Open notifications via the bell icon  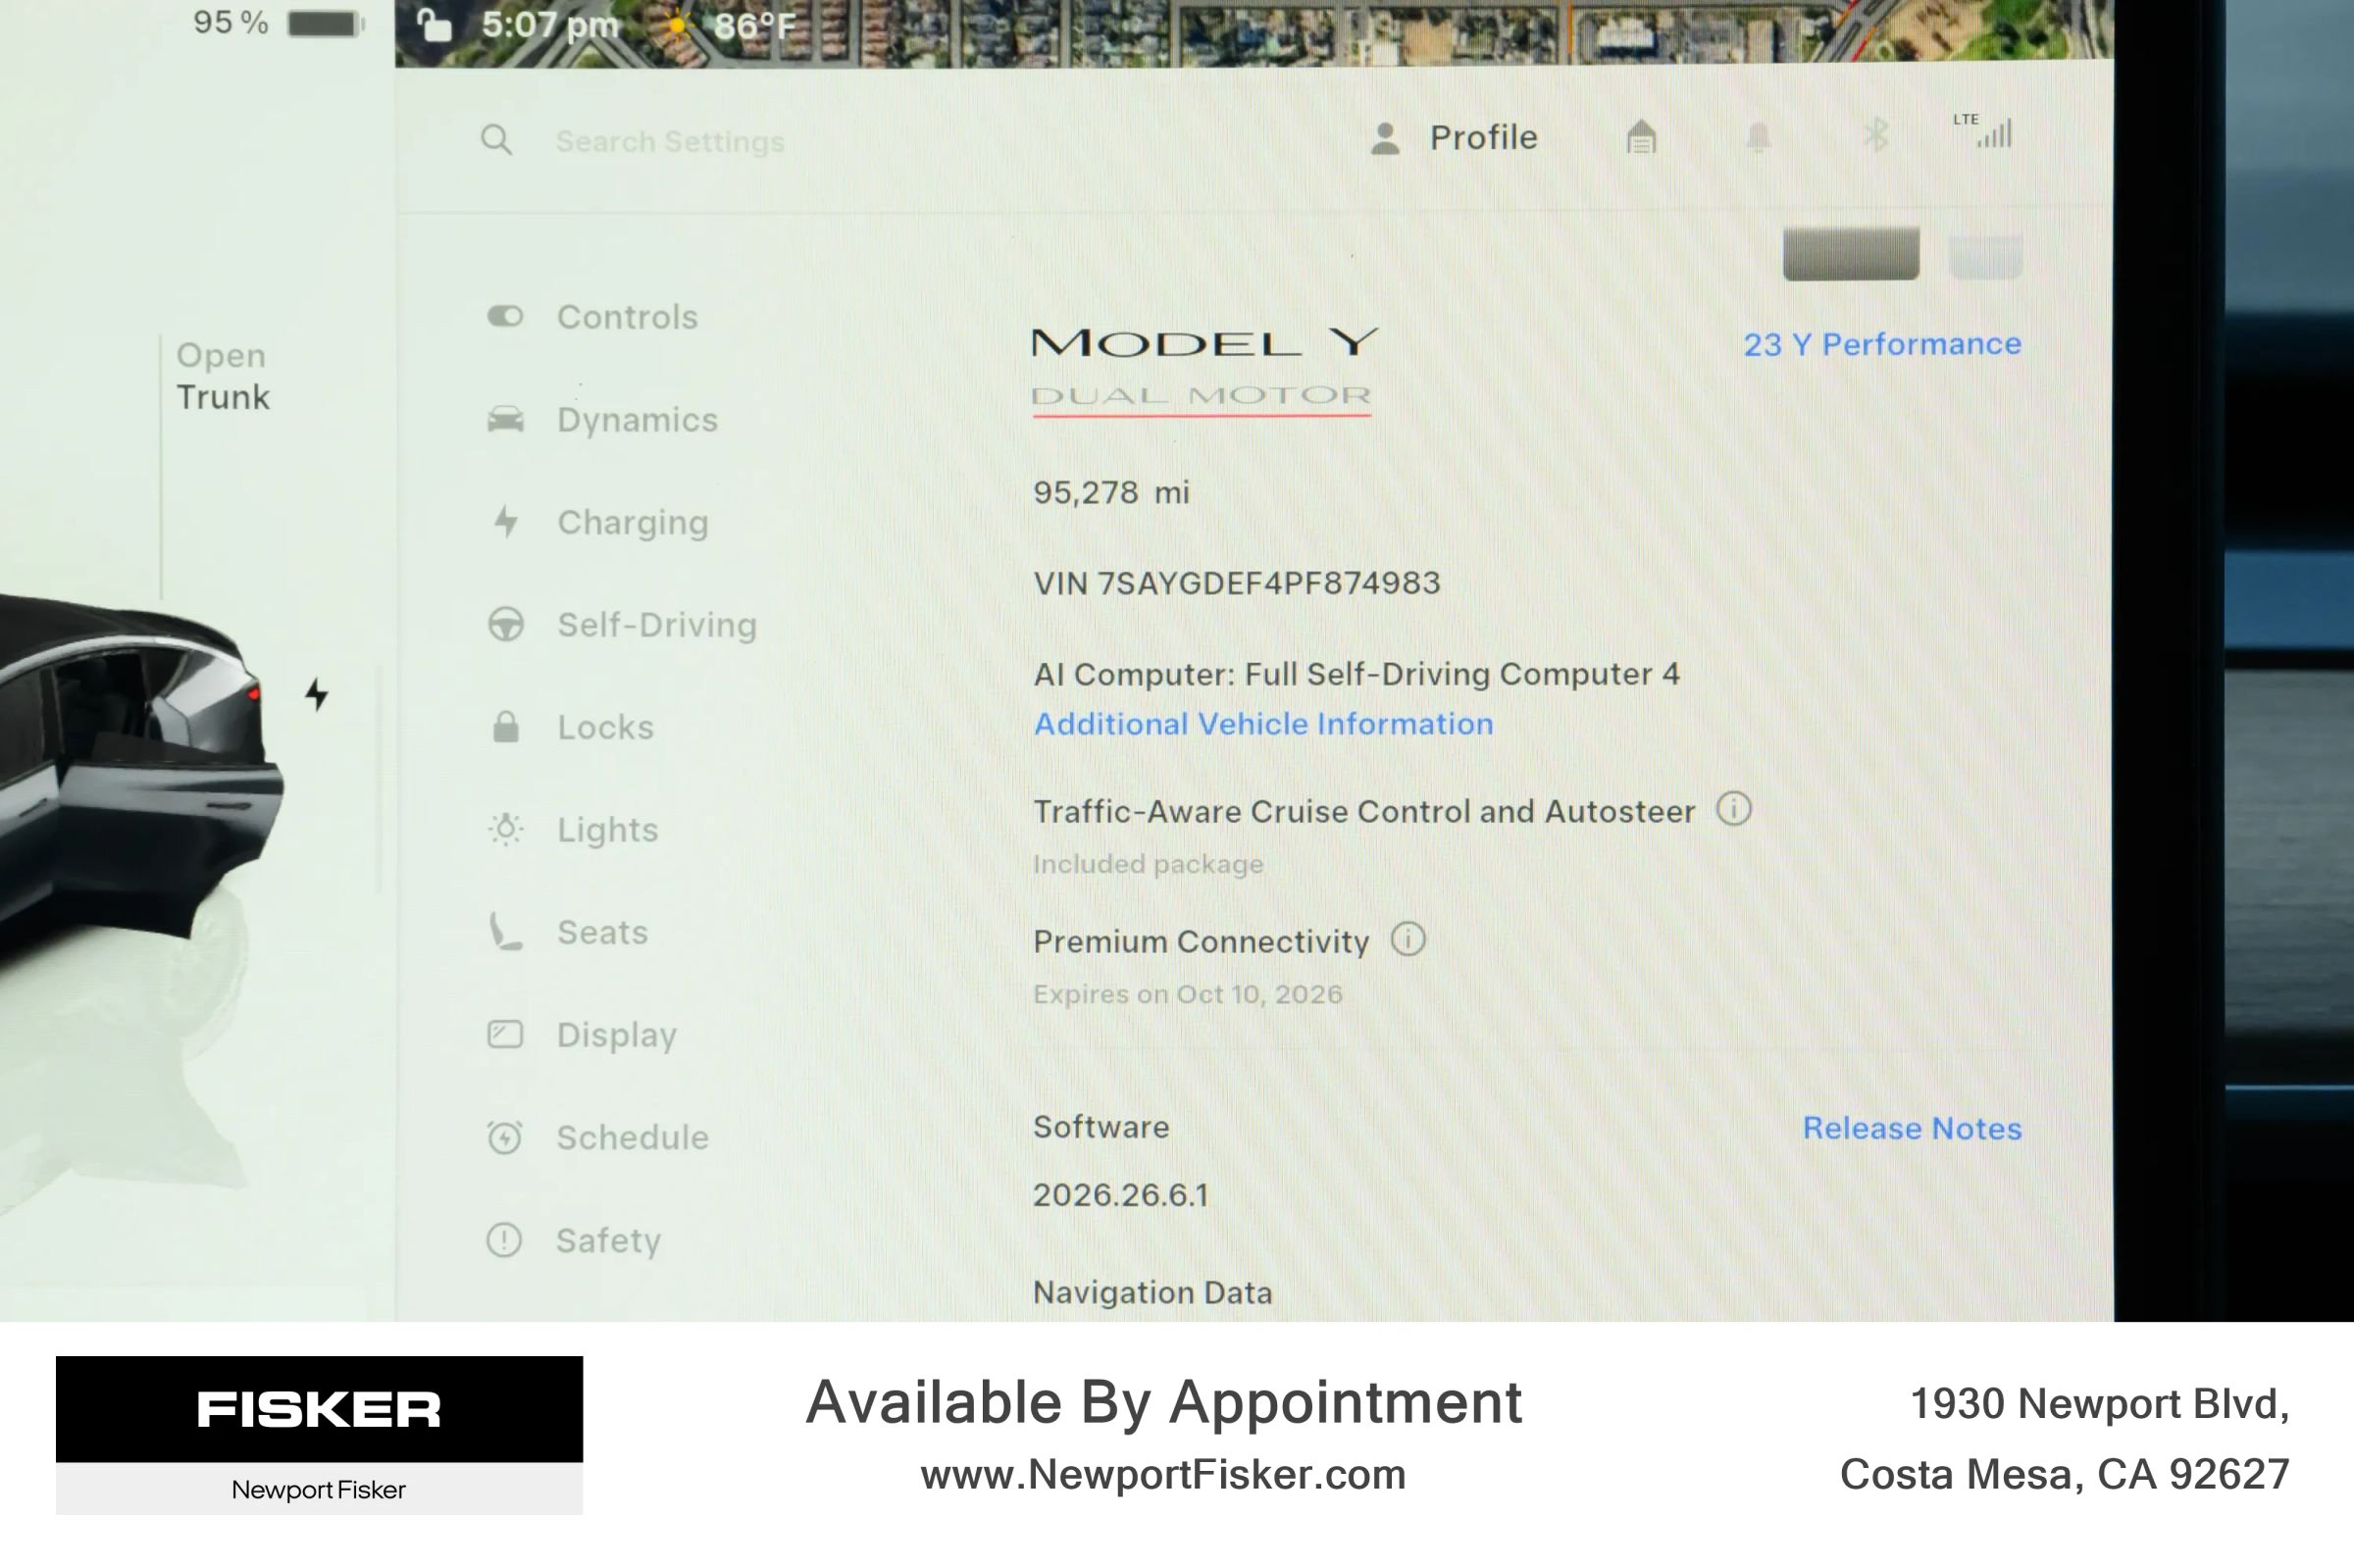1758,137
